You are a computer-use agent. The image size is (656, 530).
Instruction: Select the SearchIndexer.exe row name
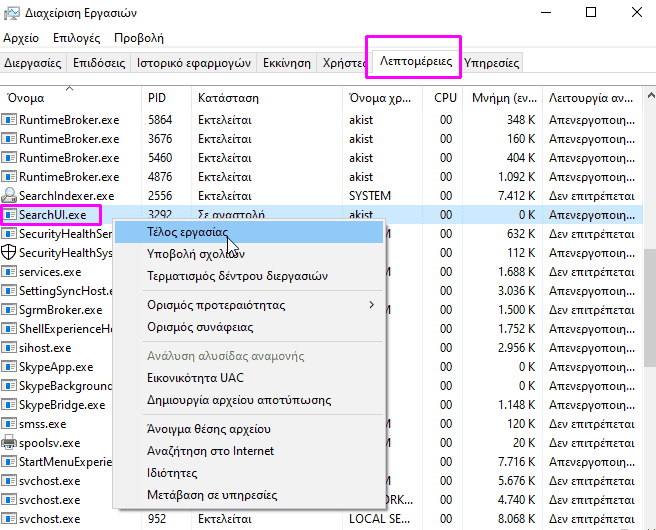tap(67, 196)
